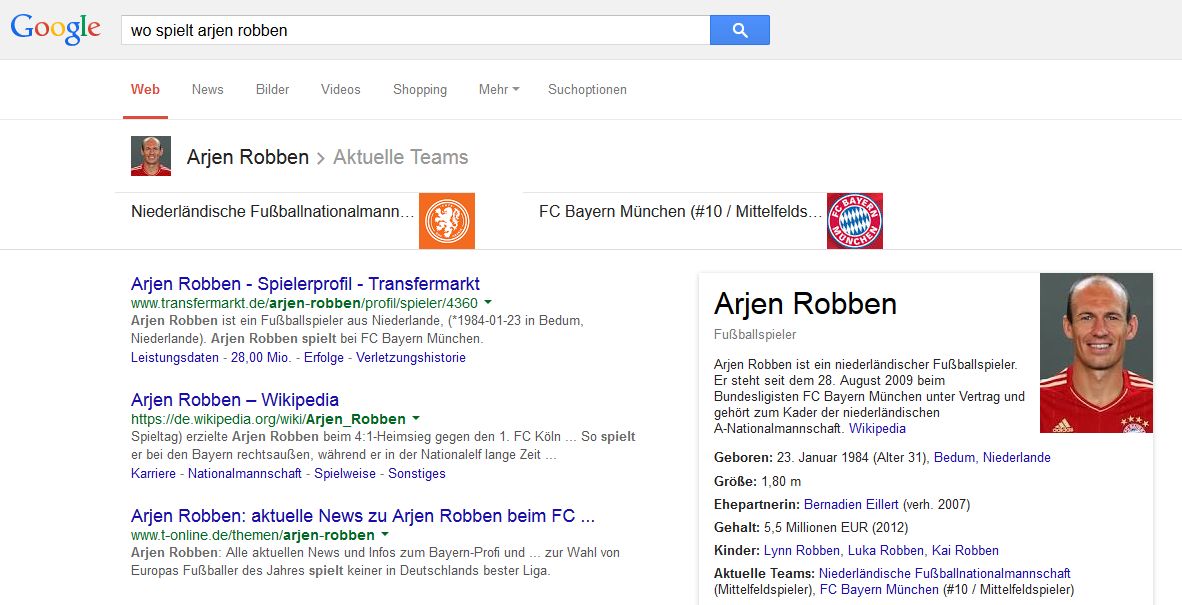Open the Verletzungshistorie sitelink
This screenshot has width=1182, height=605.
[x=411, y=357]
